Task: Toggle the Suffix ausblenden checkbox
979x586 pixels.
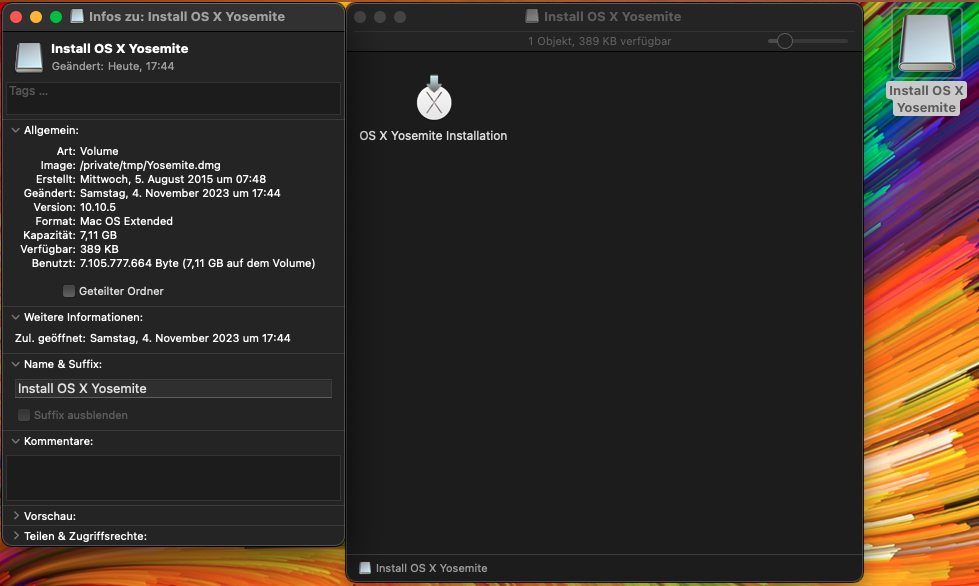Action: (x=24, y=415)
